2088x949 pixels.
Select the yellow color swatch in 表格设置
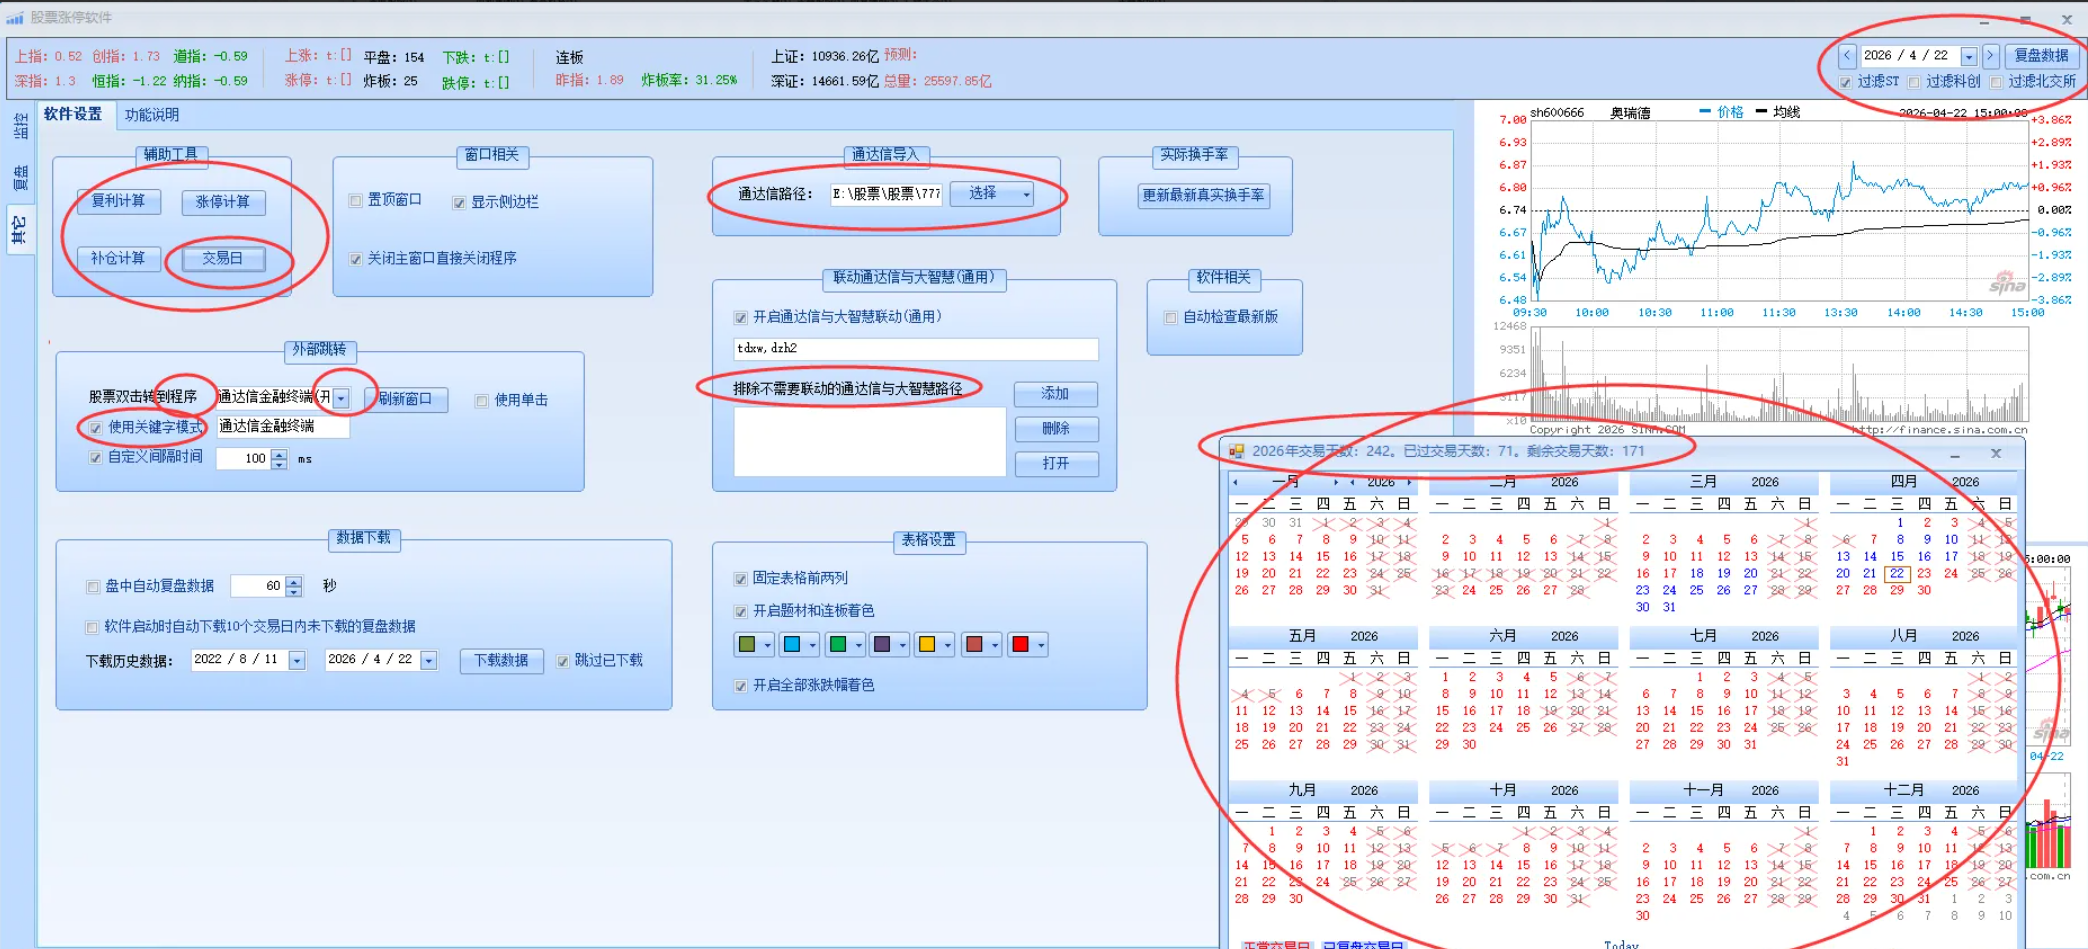click(x=926, y=644)
